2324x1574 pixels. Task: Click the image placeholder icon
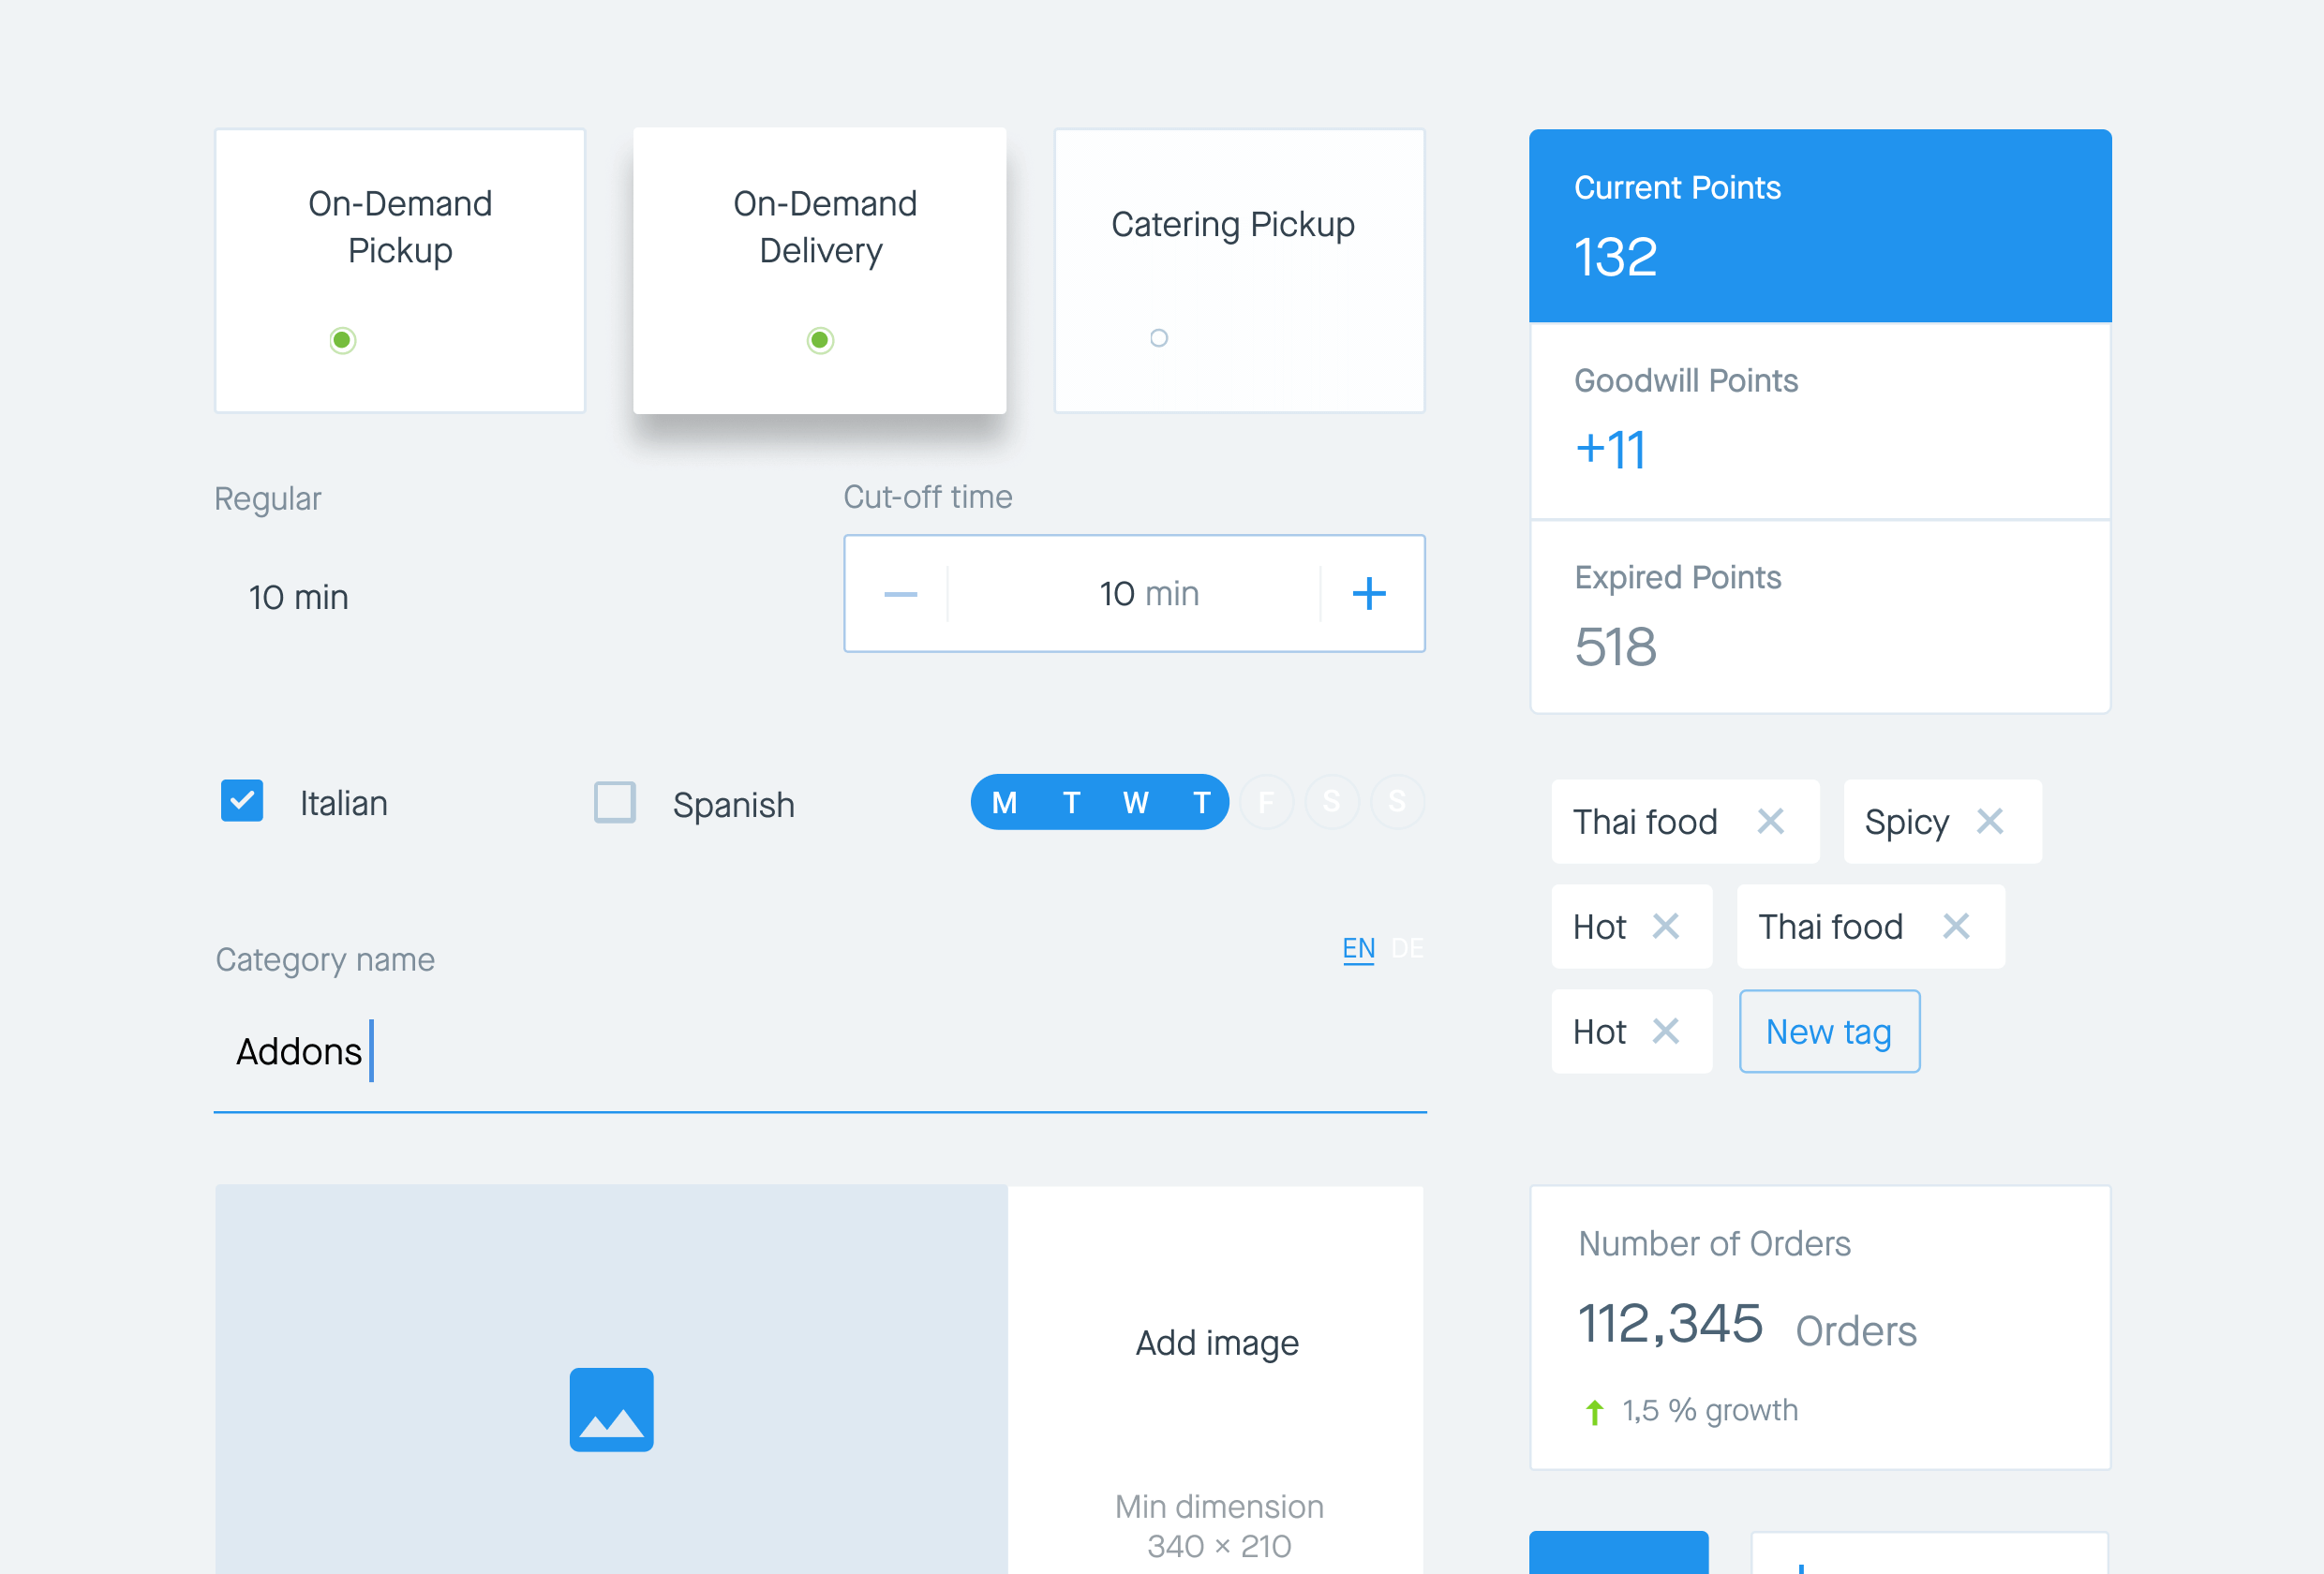coord(611,1409)
